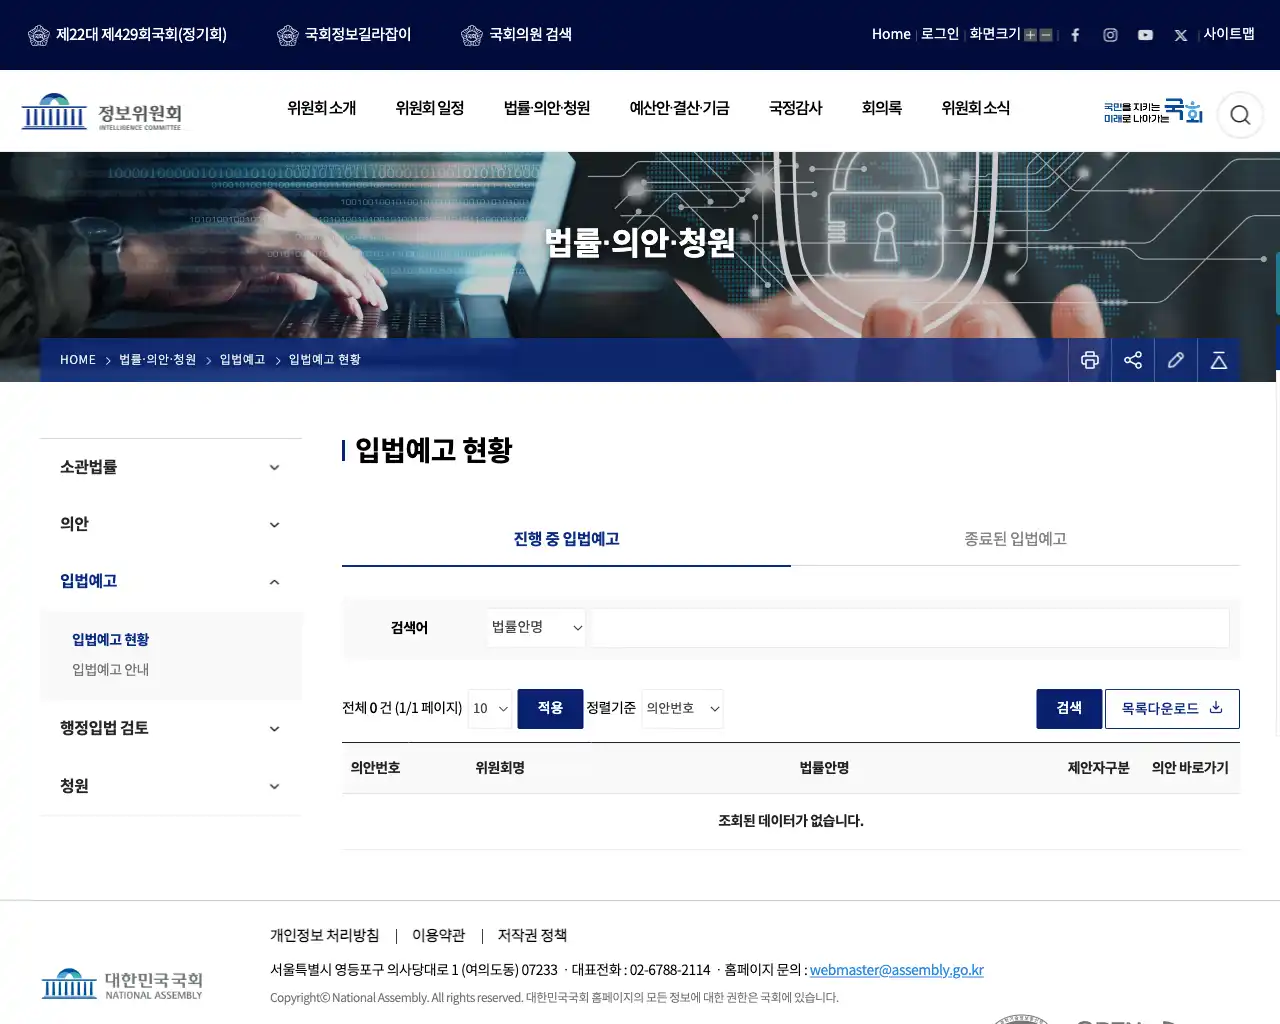Image resolution: width=1280 pixels, height=1024 pixels.
Task: Open the X (Twitter) icon link
Action: click(1181, 35)
